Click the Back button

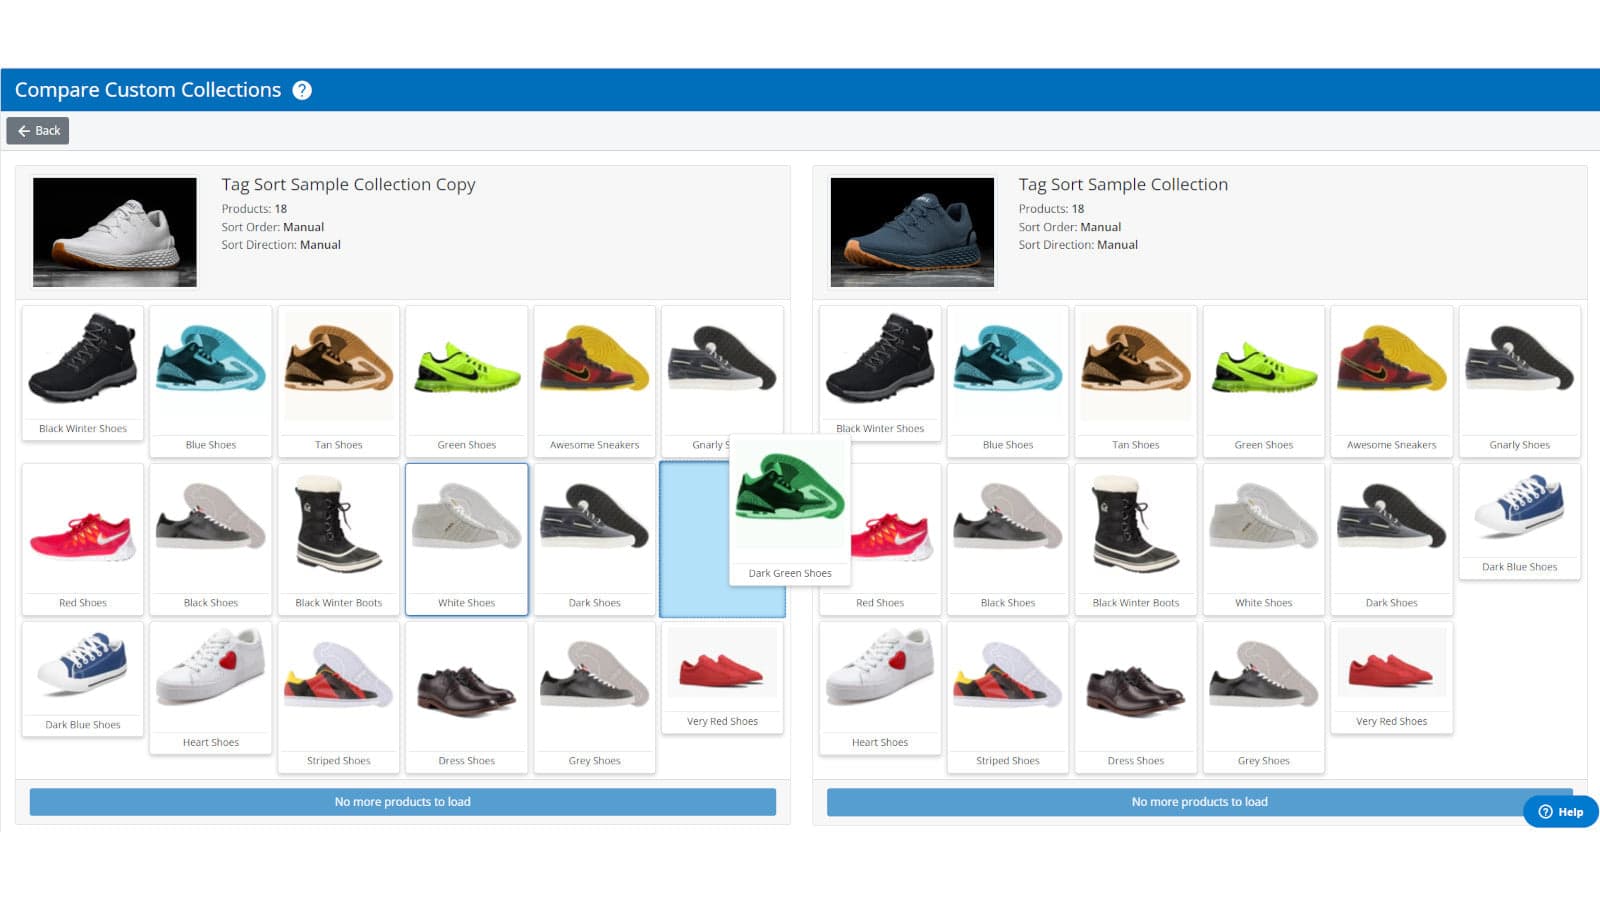pos(38,130)
